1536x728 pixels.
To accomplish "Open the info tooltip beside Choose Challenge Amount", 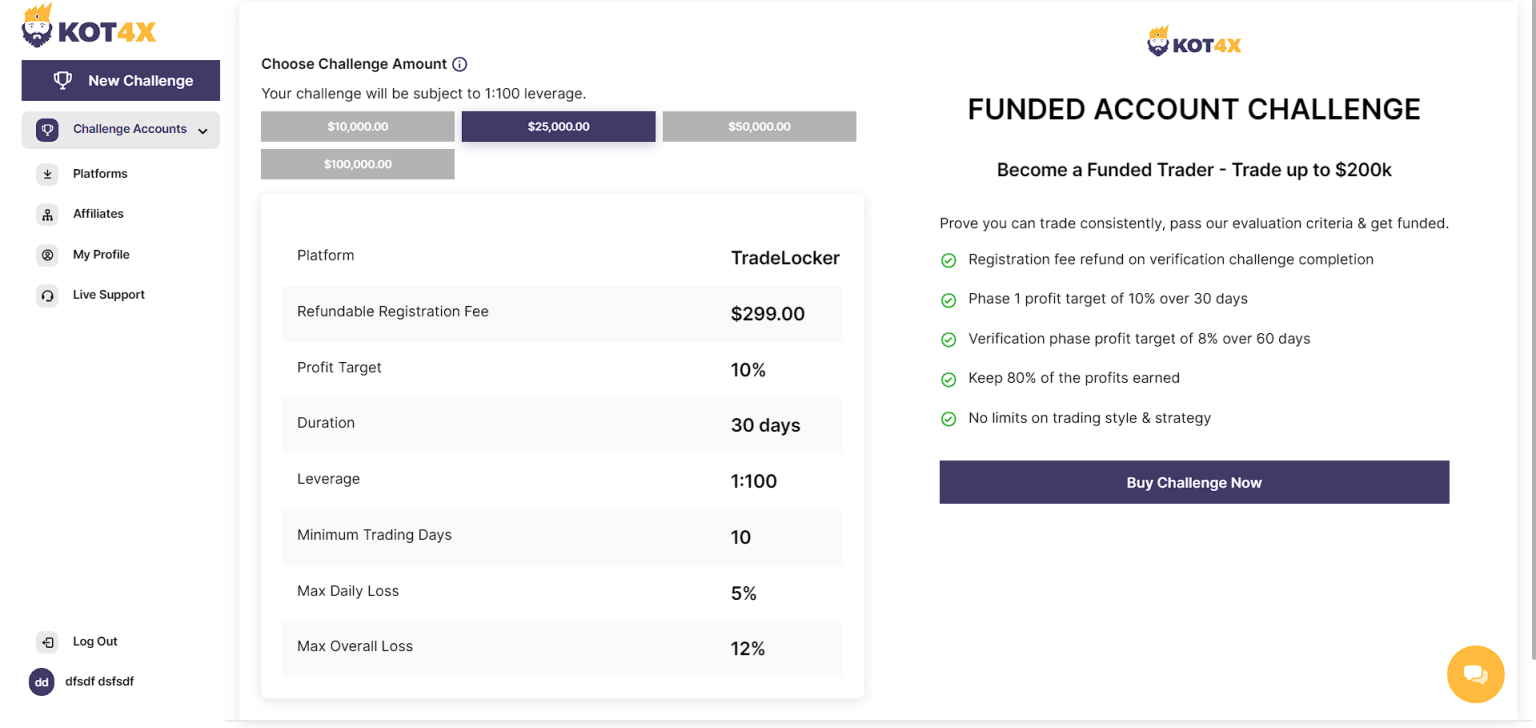I will point(460,64).
